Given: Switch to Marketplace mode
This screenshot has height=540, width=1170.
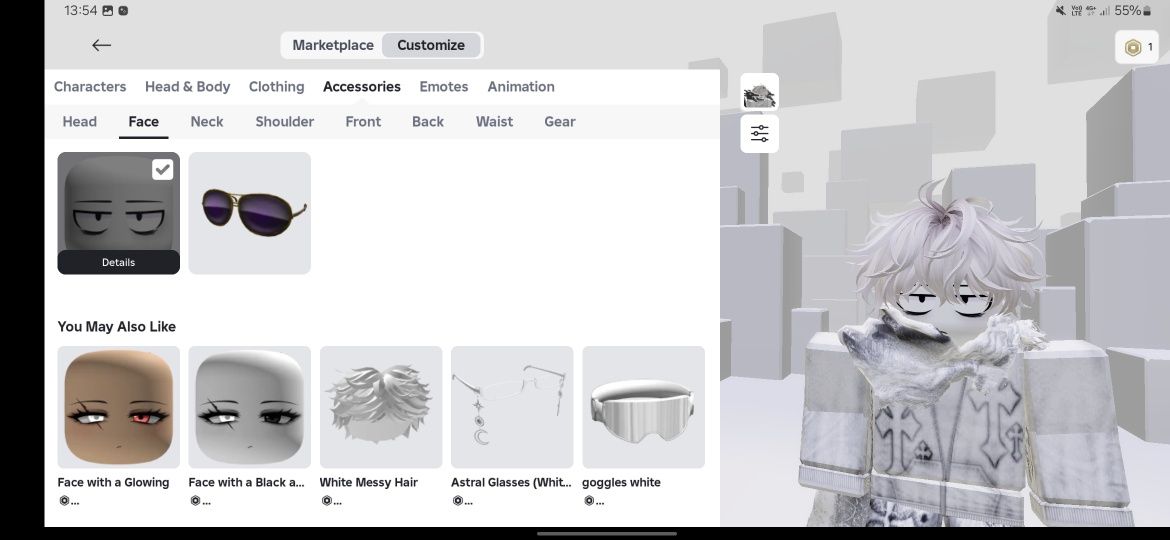Looking at the screenshot, I should 333,45.
